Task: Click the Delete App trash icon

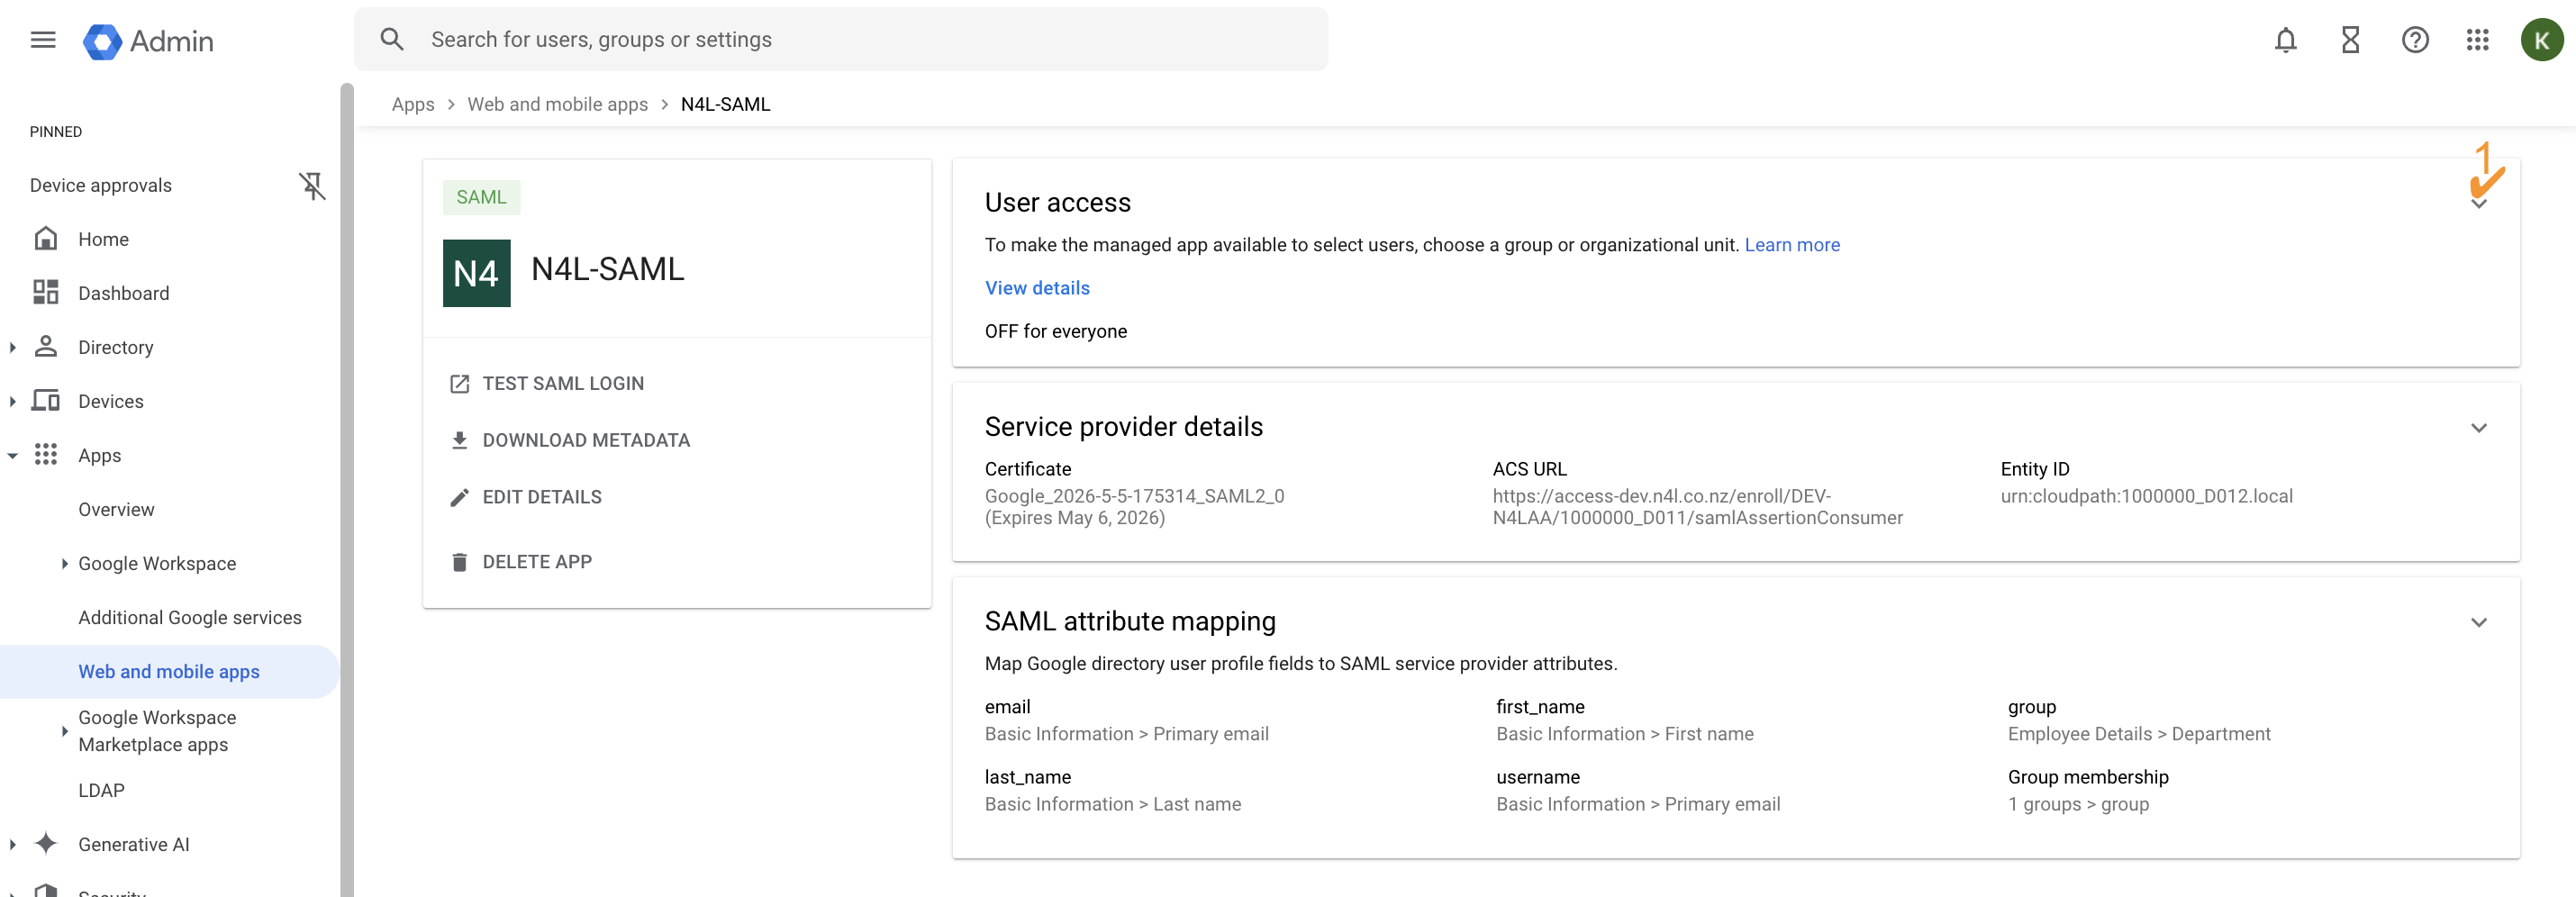Action: point(460,562)
